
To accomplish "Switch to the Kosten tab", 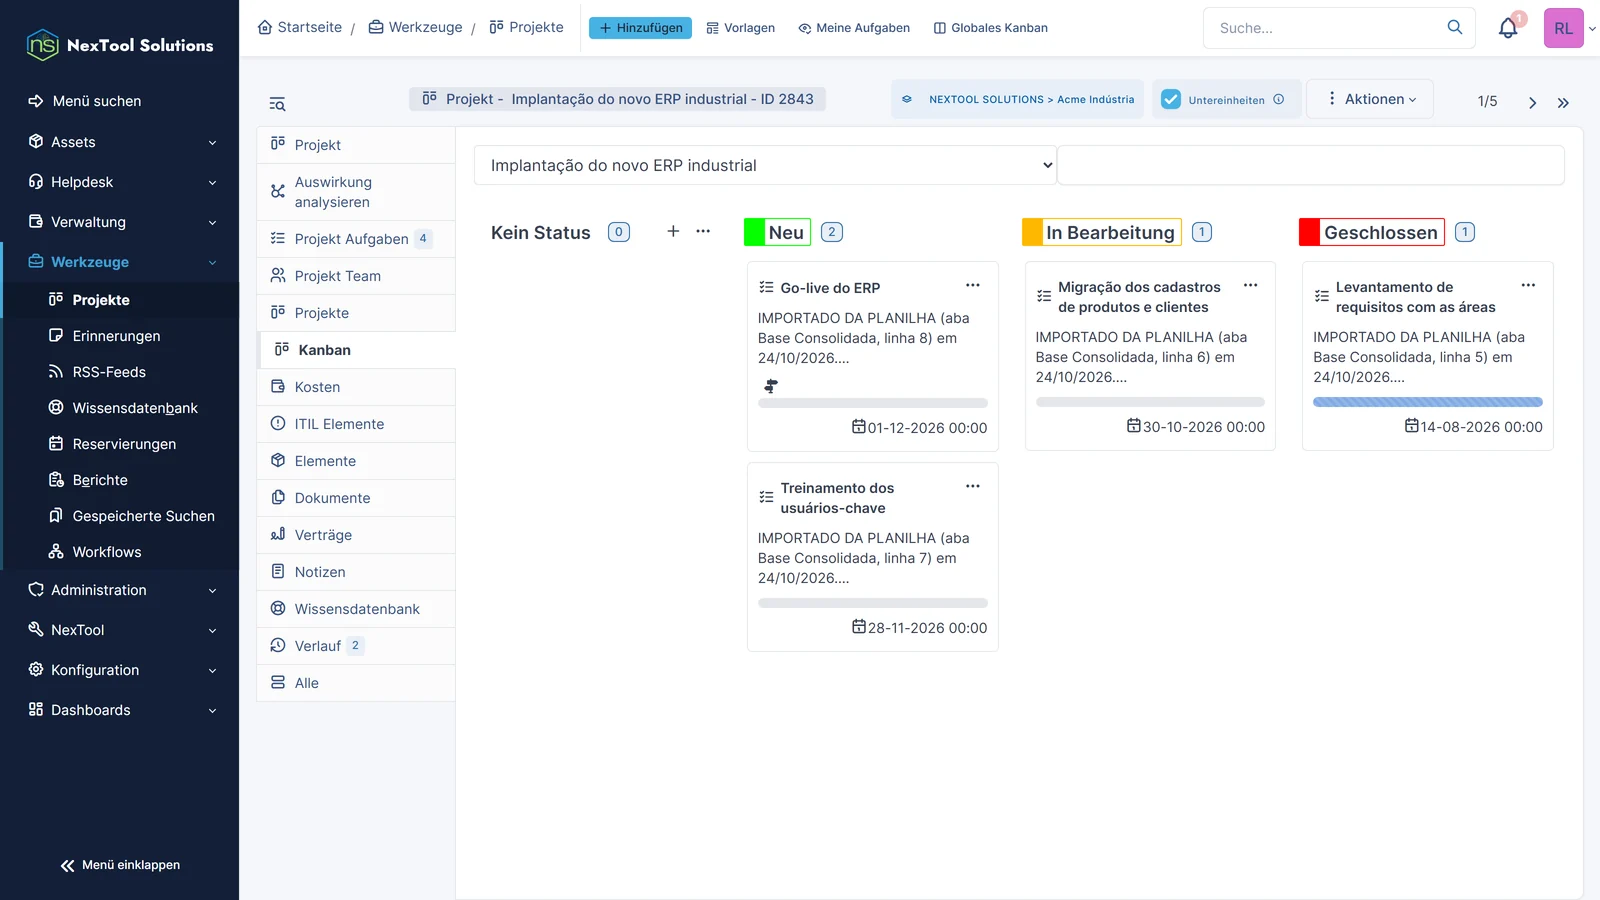I will 356,387.
